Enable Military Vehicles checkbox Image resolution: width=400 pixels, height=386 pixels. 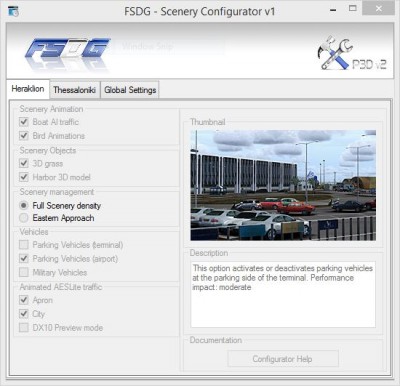tap(24, 272)
